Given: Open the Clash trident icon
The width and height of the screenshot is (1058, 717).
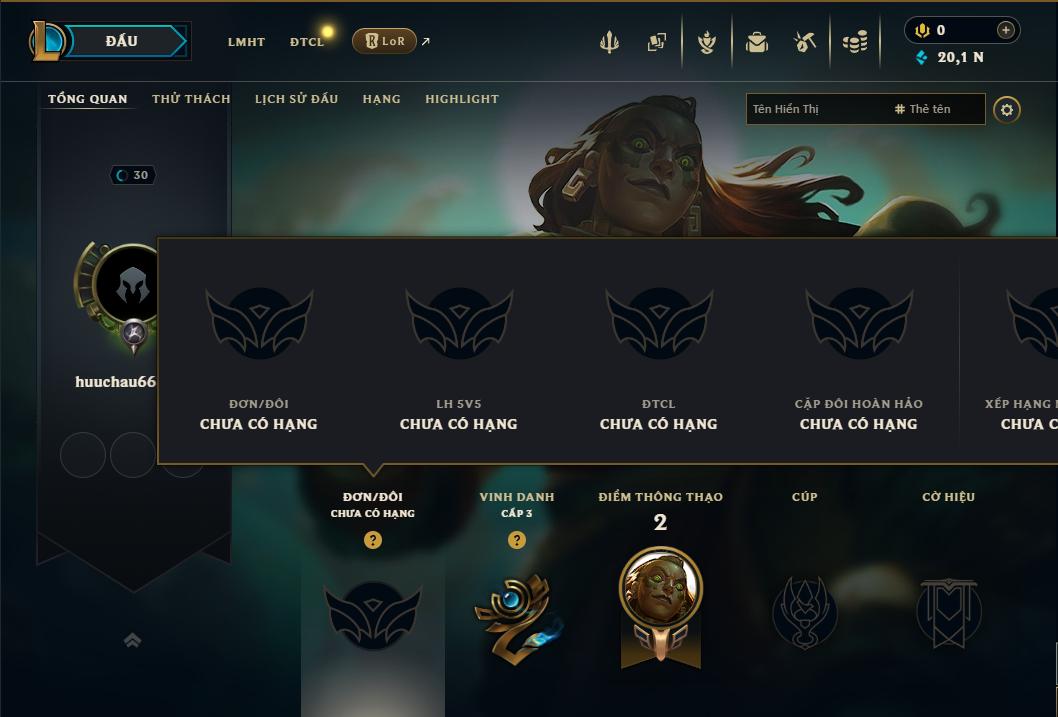Looking at the screenshot, I should 609,42.
